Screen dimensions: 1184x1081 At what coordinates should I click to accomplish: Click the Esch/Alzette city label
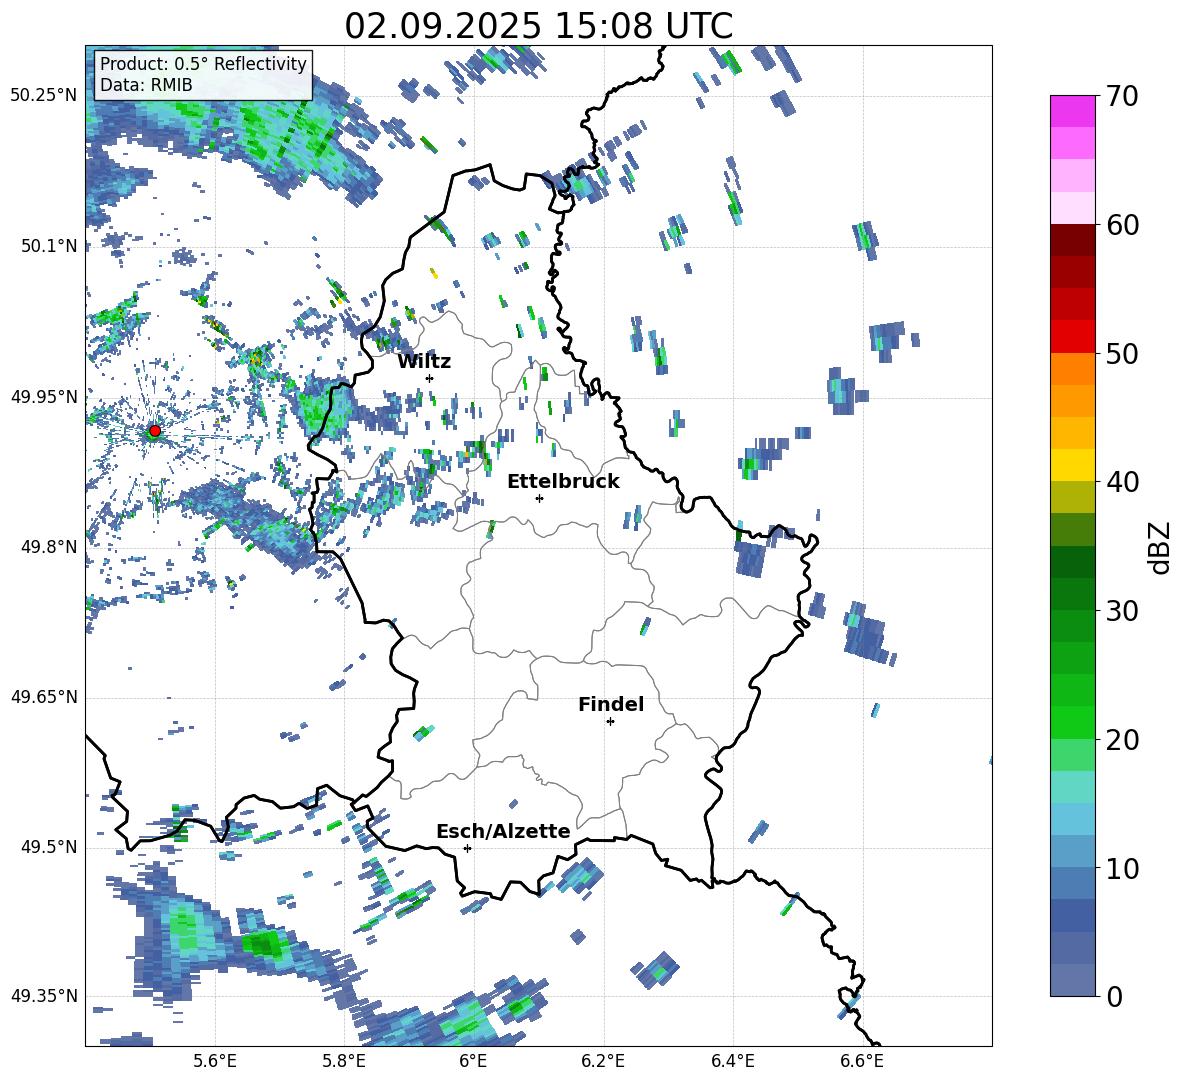pos(504,831)
